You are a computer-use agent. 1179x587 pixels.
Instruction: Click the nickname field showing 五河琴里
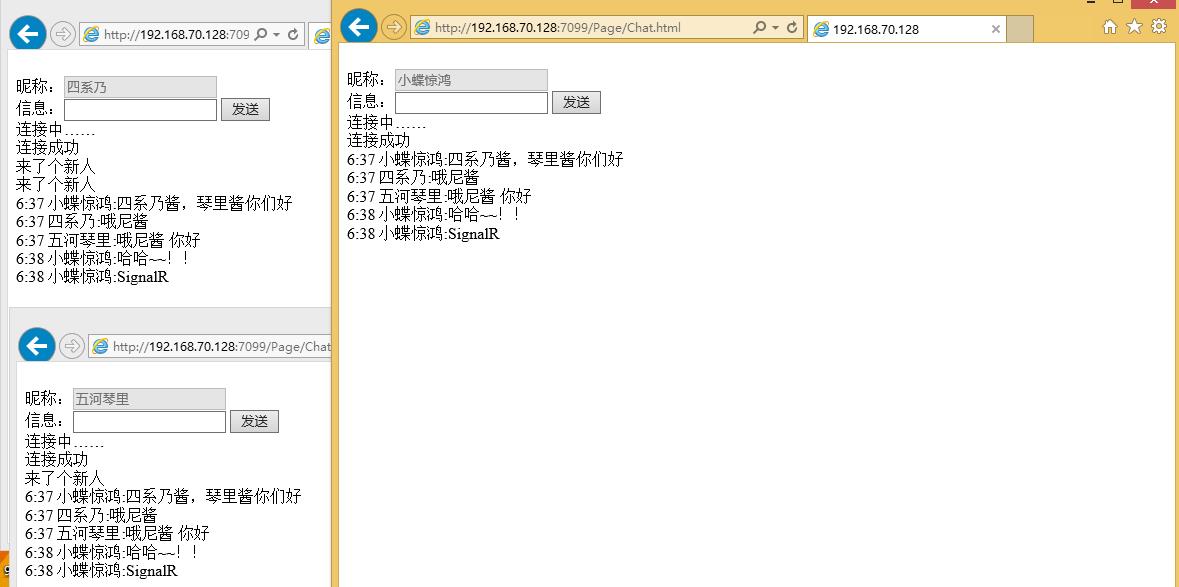(150, 399)
